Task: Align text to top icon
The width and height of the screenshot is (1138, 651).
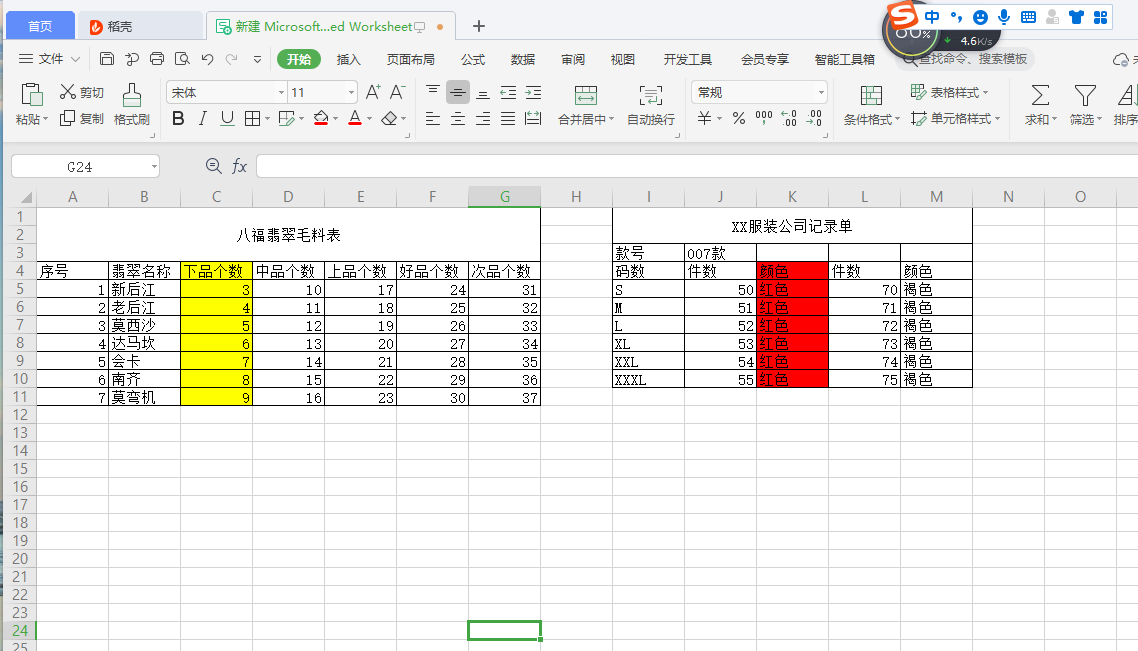Action: (x=433, y=92)
